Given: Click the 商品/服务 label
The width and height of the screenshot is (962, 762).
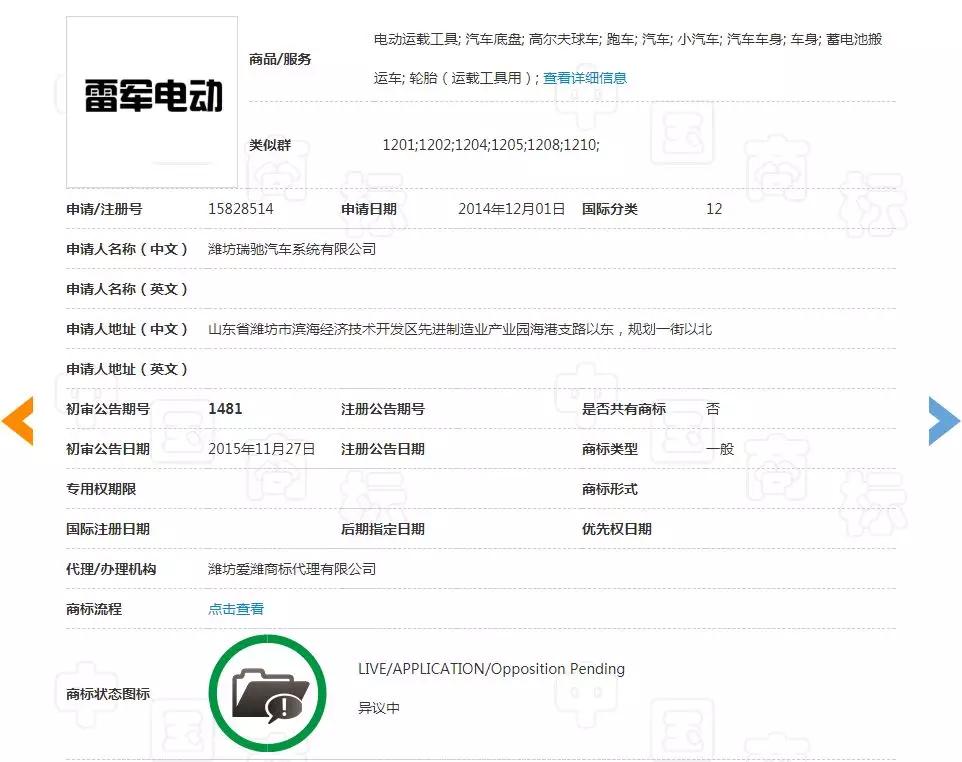Looking at the screenshot, I should click(280, 59).
